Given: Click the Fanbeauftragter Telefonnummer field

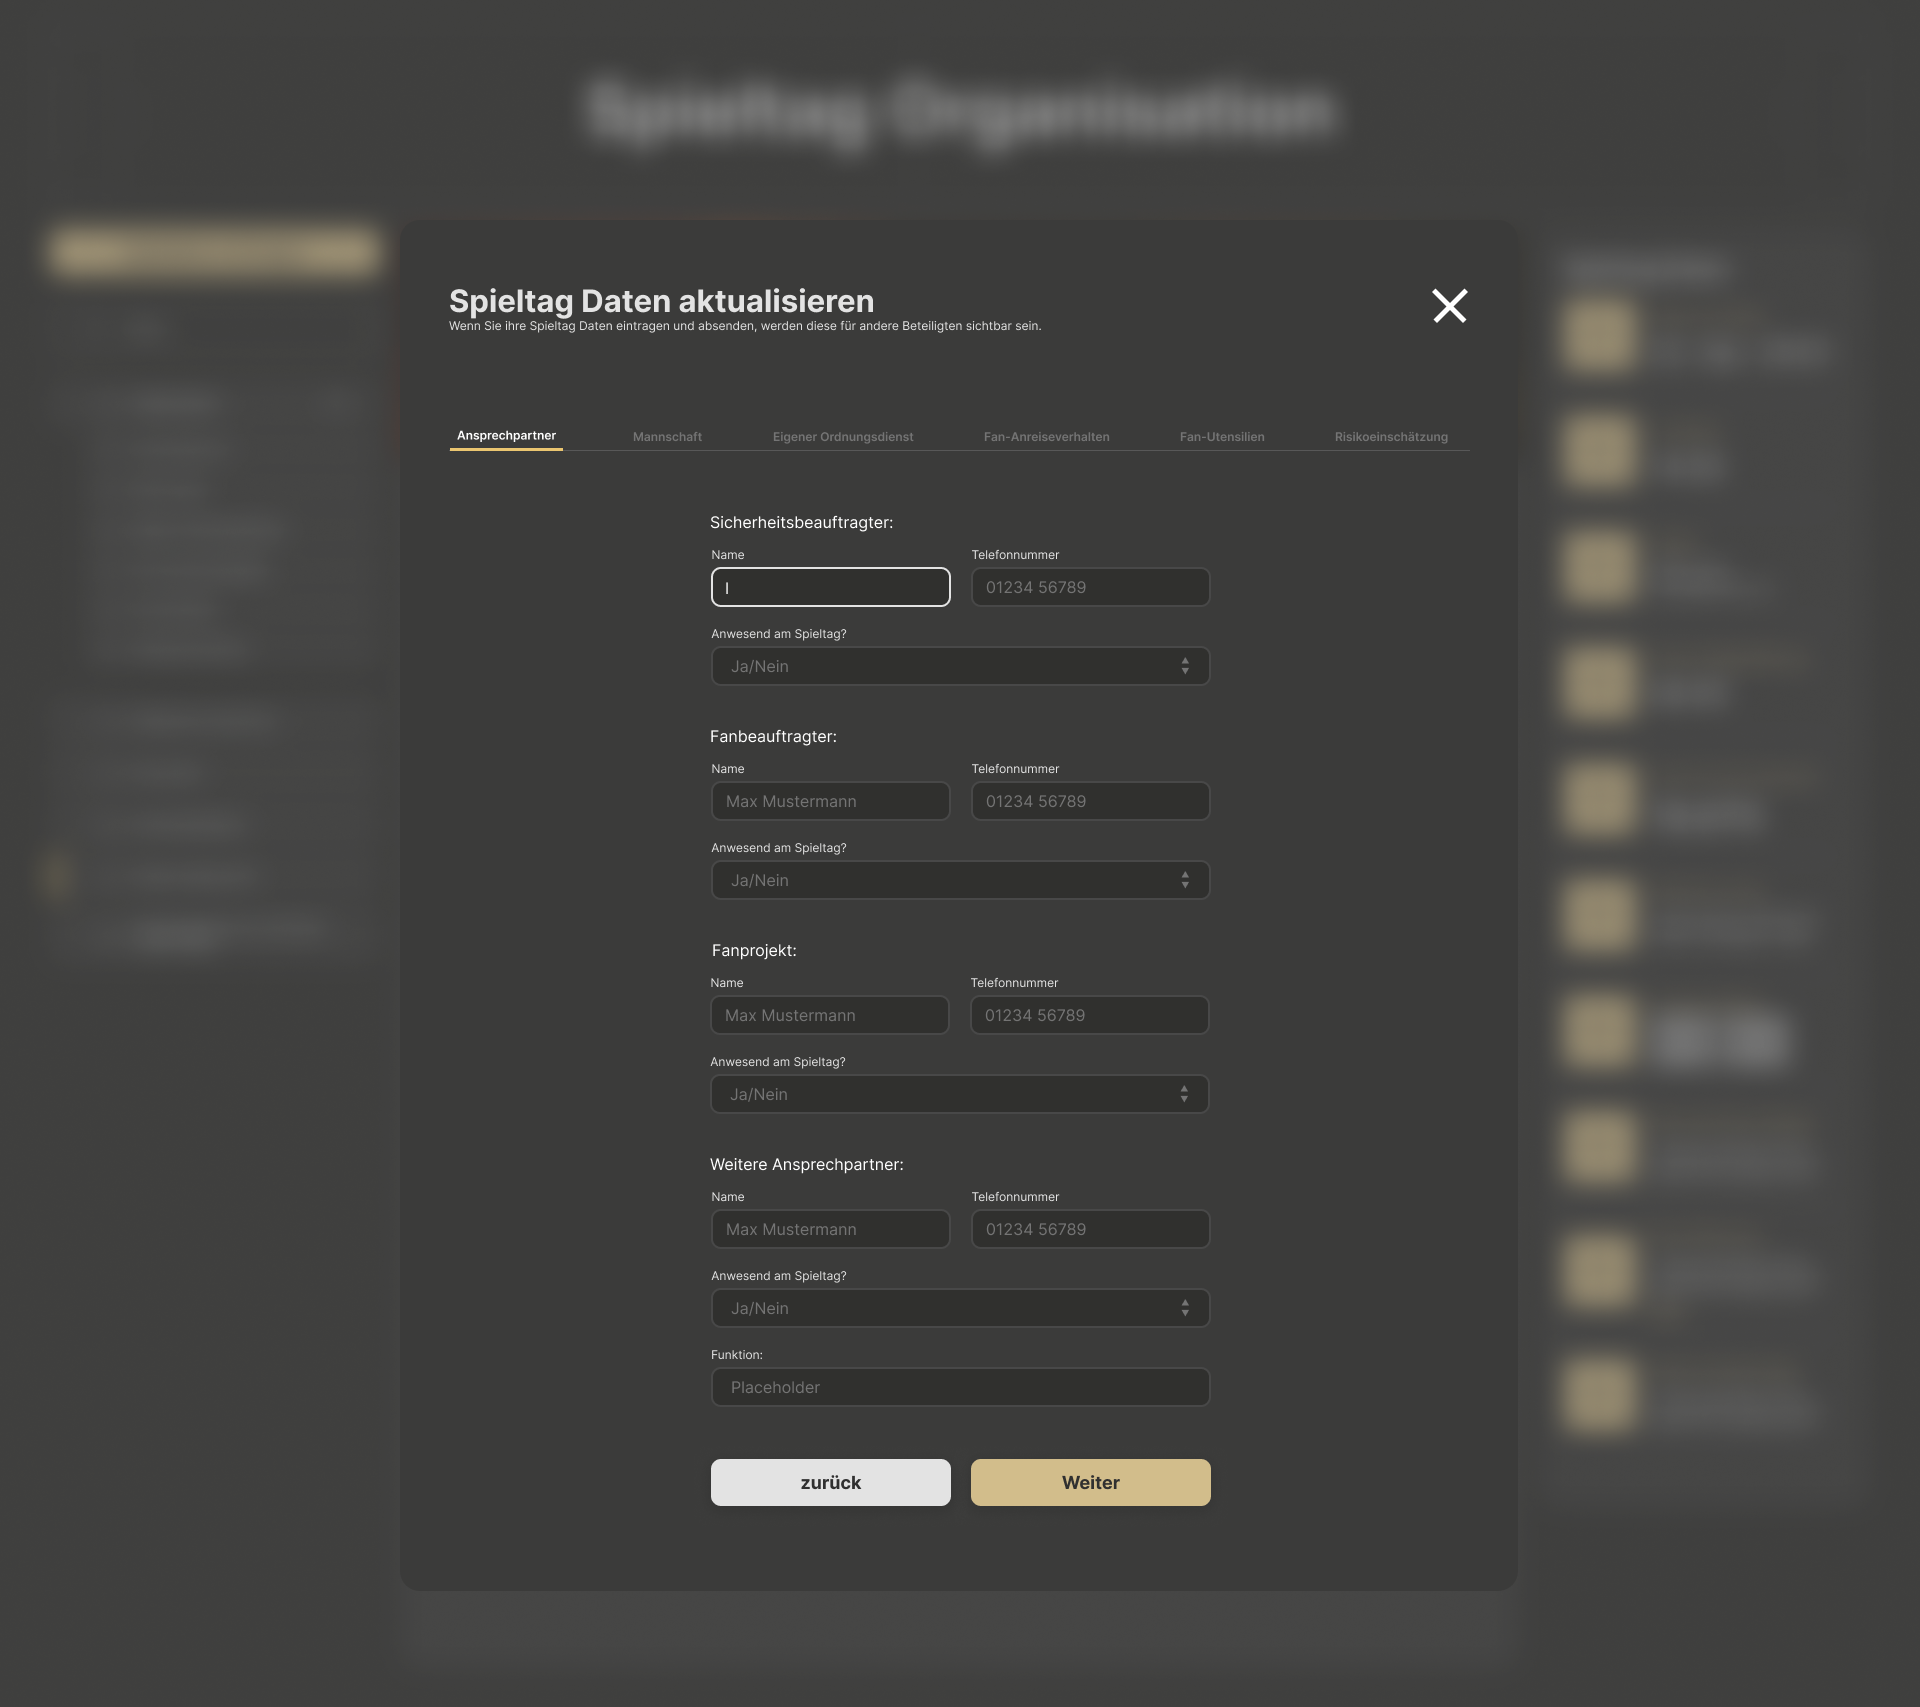Looking at the screenshot, I should pos(1090,801).
